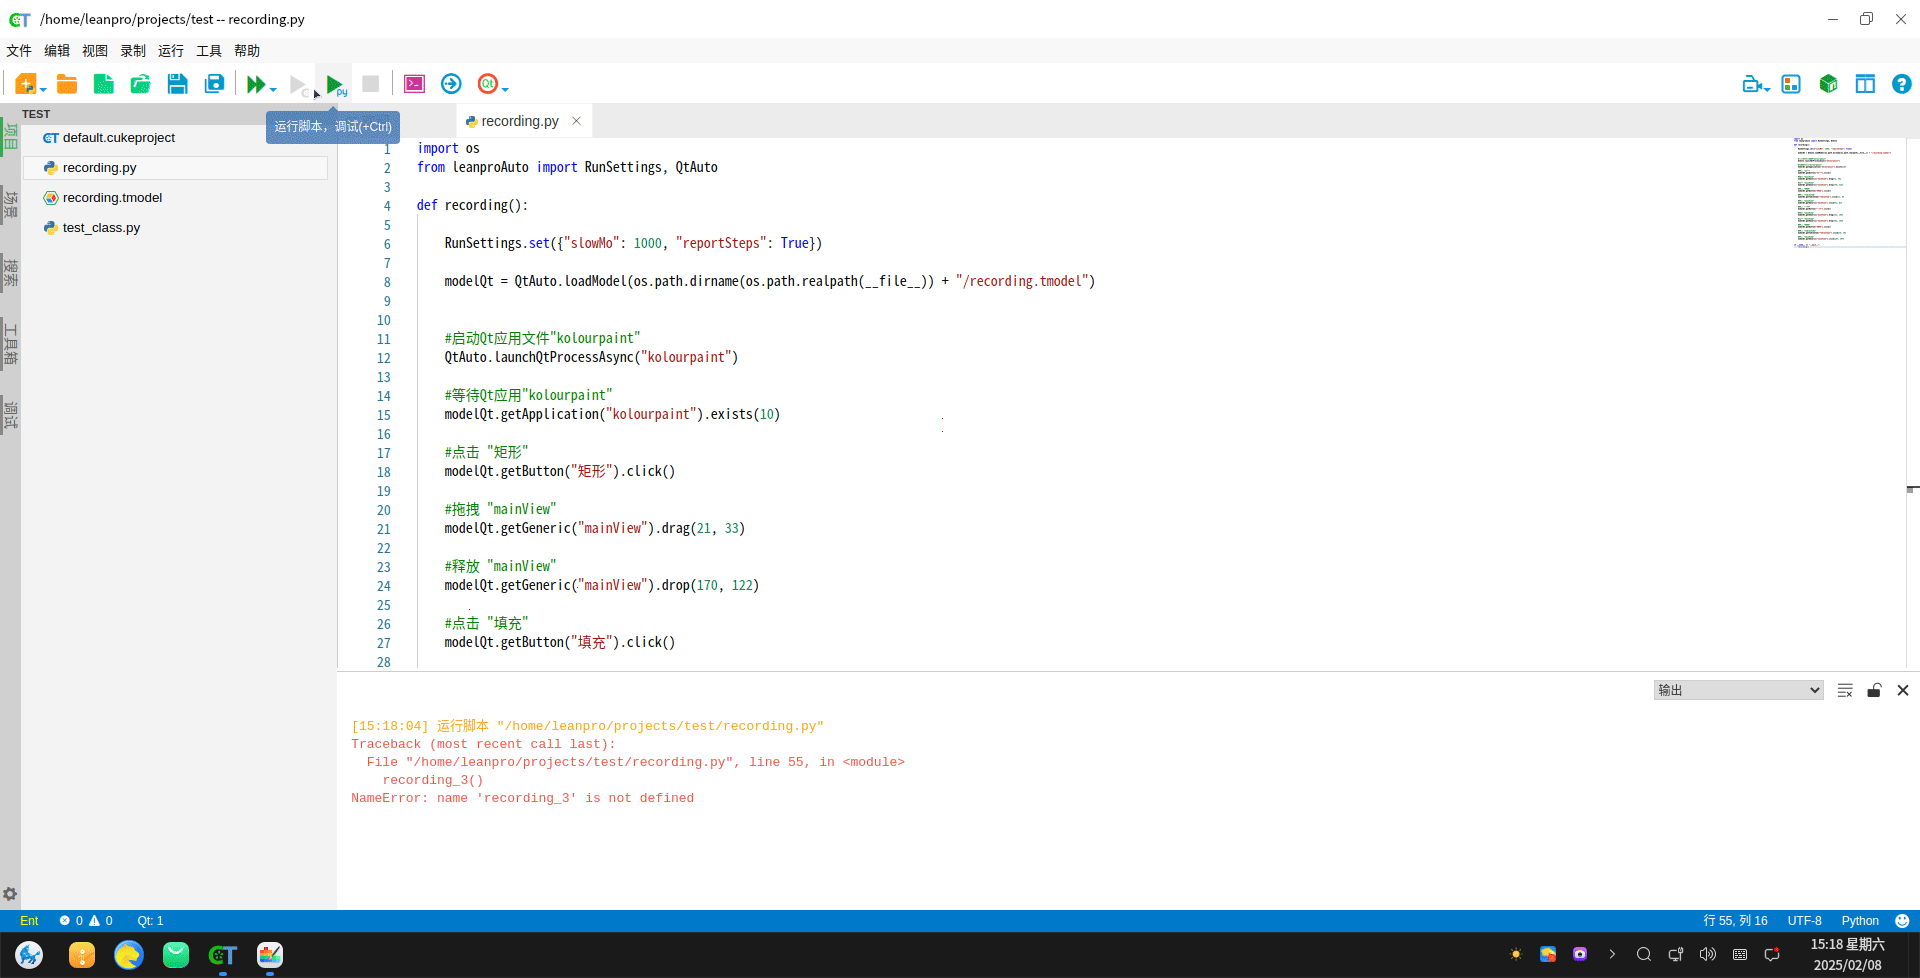Save the file with blue floppy icon
The width and height of the screenshot is (1920, 978).
[177, 84]
